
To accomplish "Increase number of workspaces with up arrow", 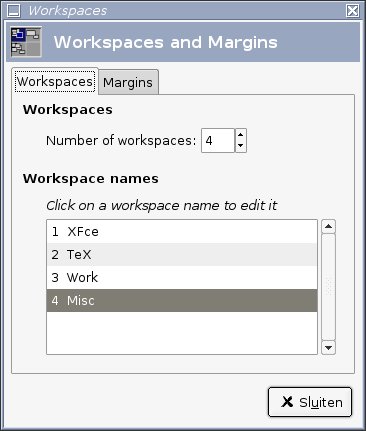I will click(x=240, y=135).
